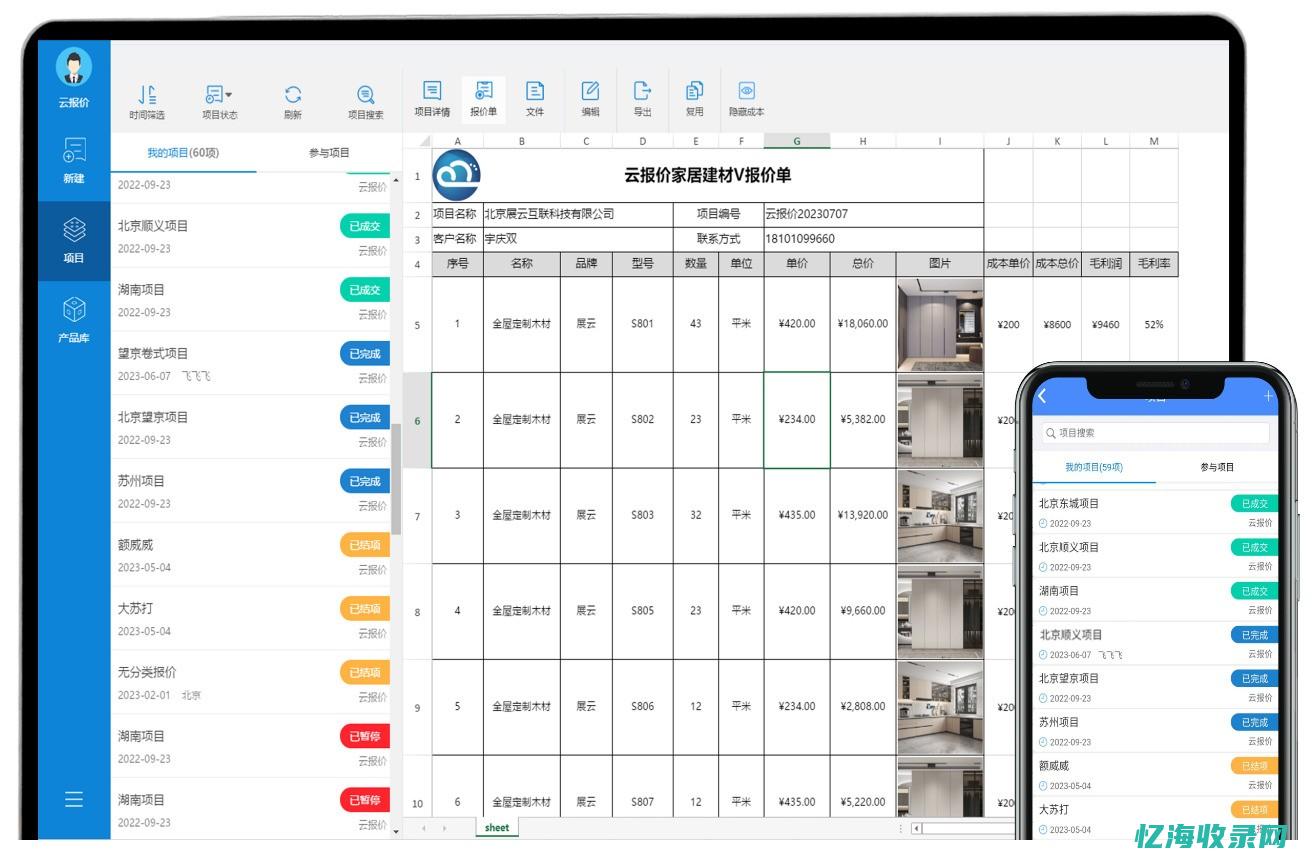This screenshot has height=858, width=1314.
Task: Select column G header in the spreadsheet
Action: pyautogui.click(x=797, y=141)
